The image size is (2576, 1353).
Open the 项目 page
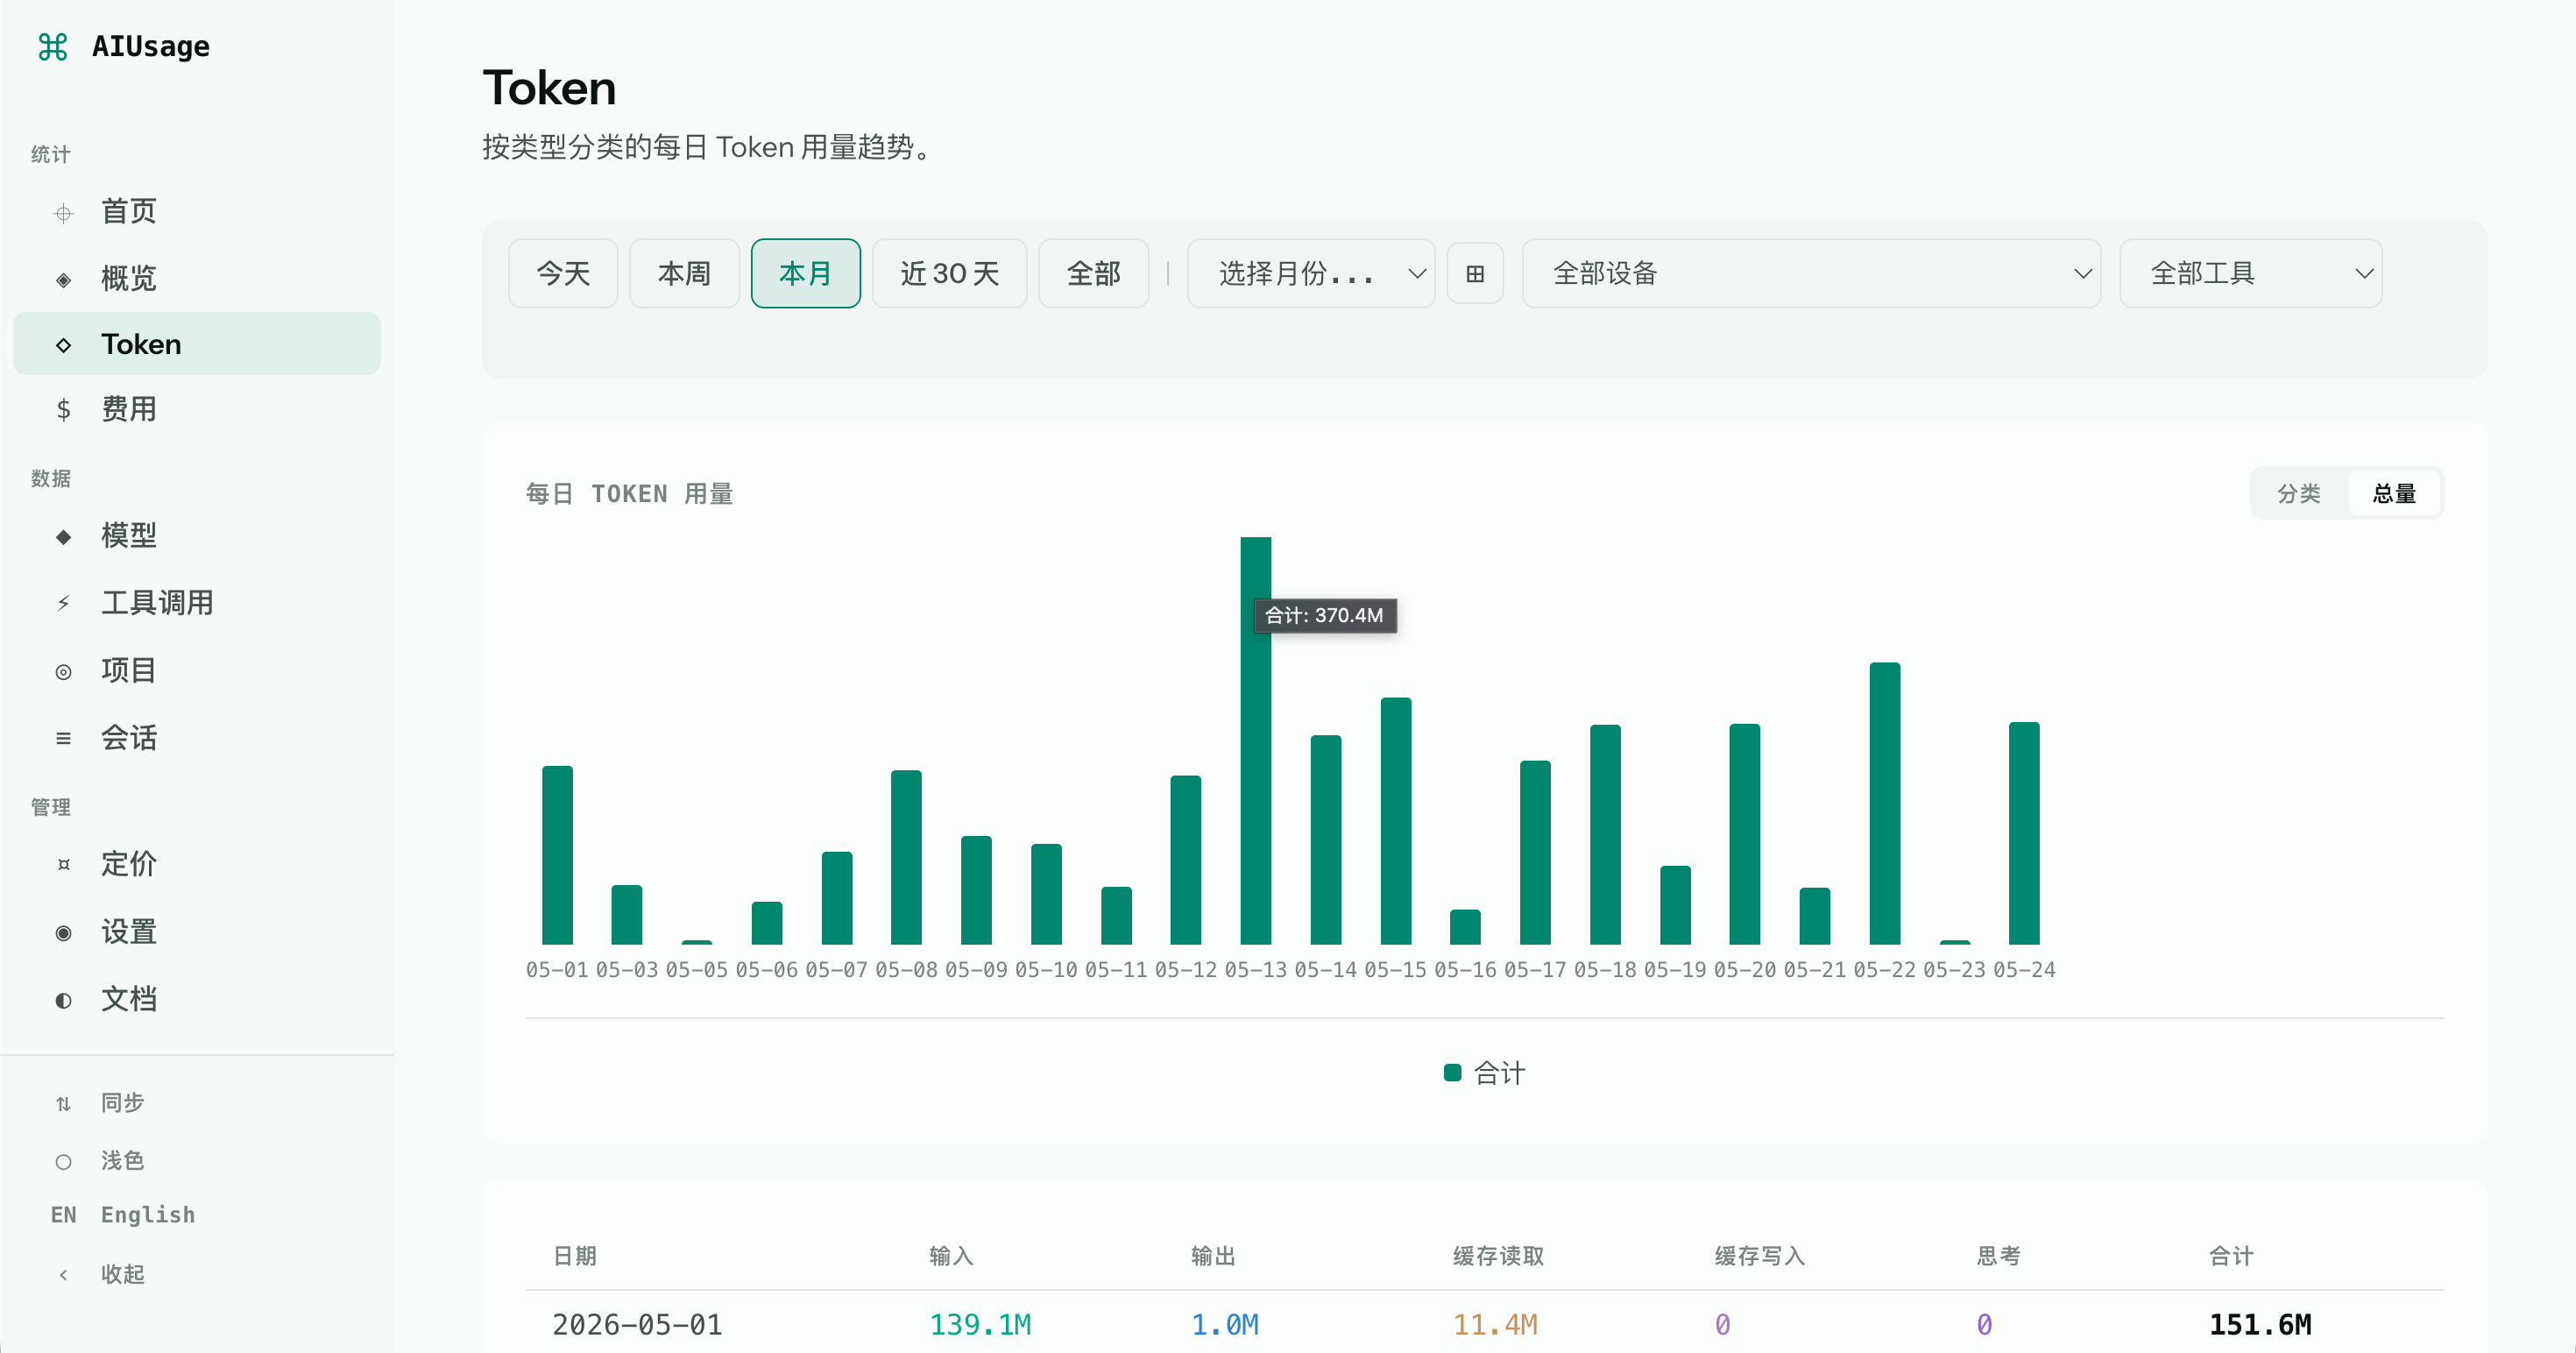point(197,670)
